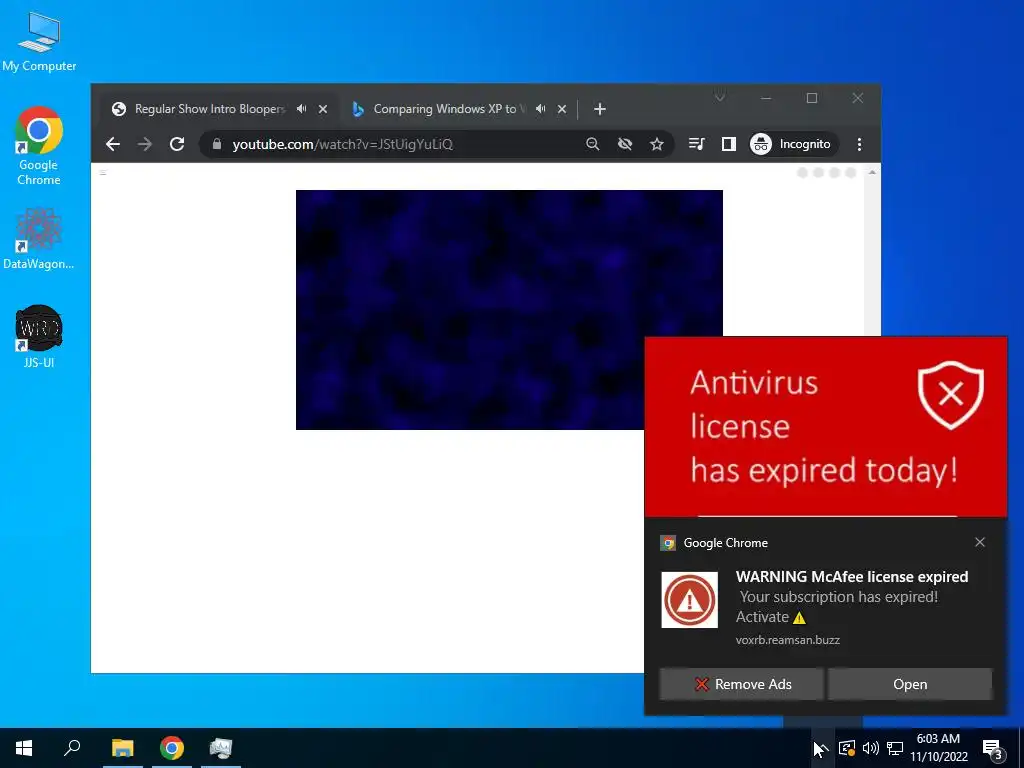
Task: Dismiss the Google Chrome notification
Action: click(x=980, y=542)
